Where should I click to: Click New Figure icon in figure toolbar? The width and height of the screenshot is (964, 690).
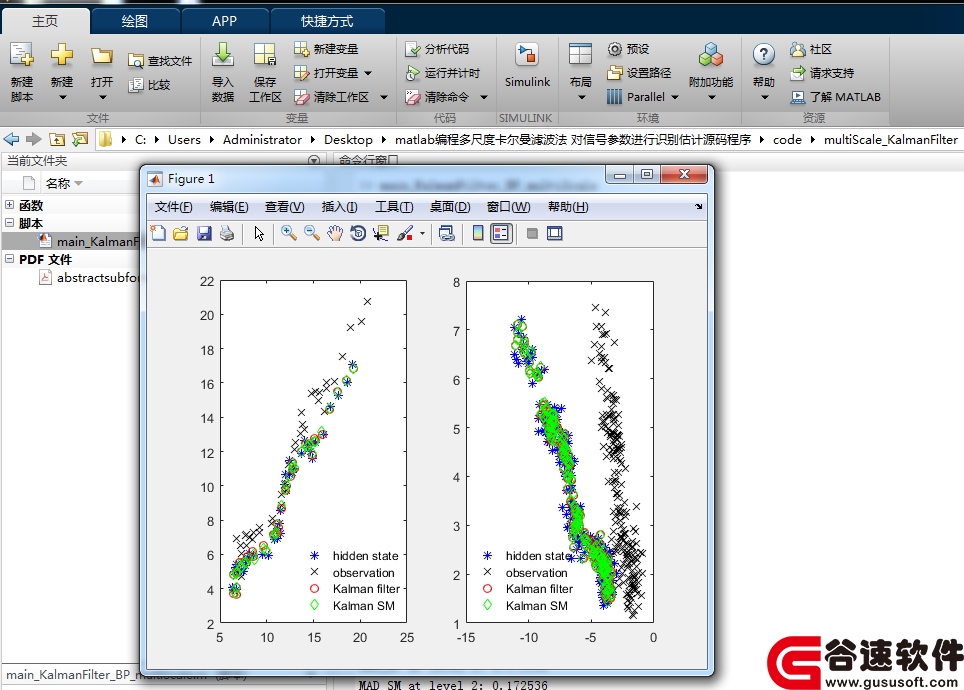[x=158, y=233]
